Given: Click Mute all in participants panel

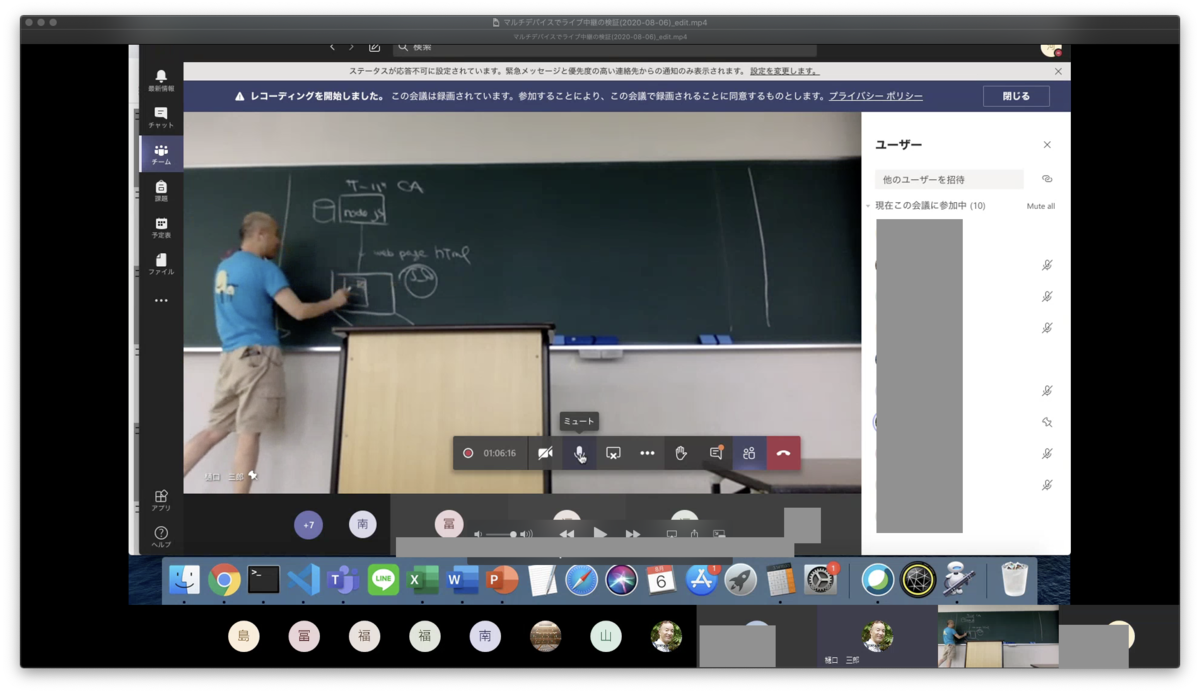Looking at the screenshot, I should pos(1041,206).
